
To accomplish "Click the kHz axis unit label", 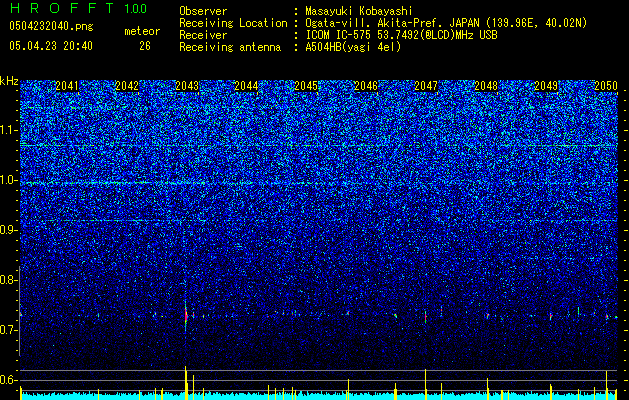I will click(9, 81).
